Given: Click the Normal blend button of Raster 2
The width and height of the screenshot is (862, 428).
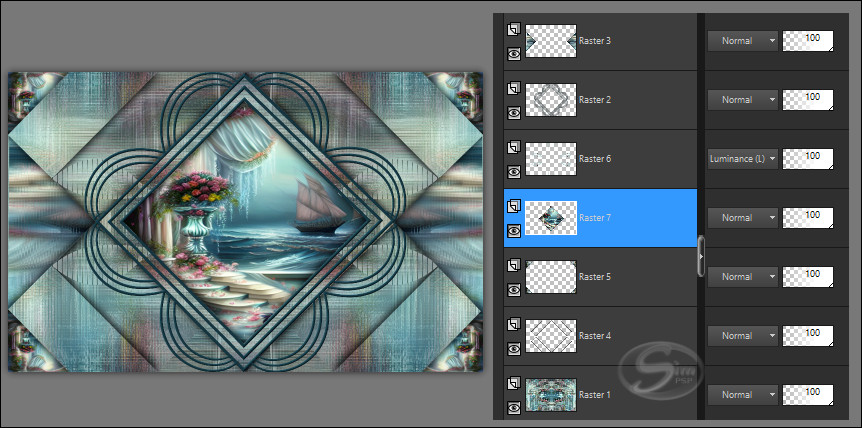Looking at the screenshot, I should [742, 100].
